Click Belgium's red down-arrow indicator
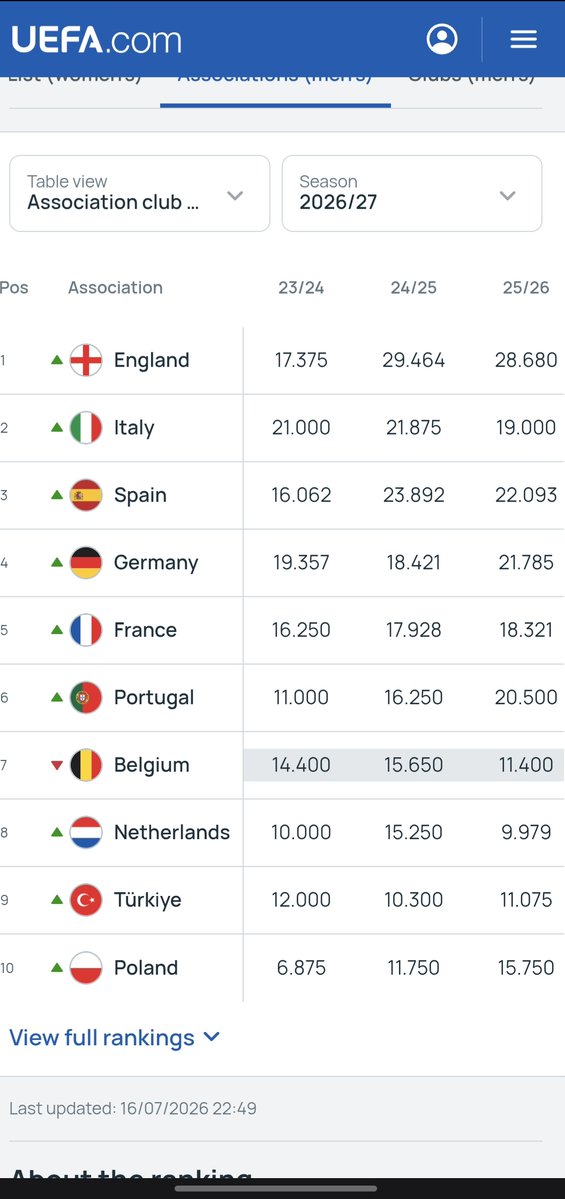The height and width of the screenshot is (1199, 565). click(x=57, y=765)
